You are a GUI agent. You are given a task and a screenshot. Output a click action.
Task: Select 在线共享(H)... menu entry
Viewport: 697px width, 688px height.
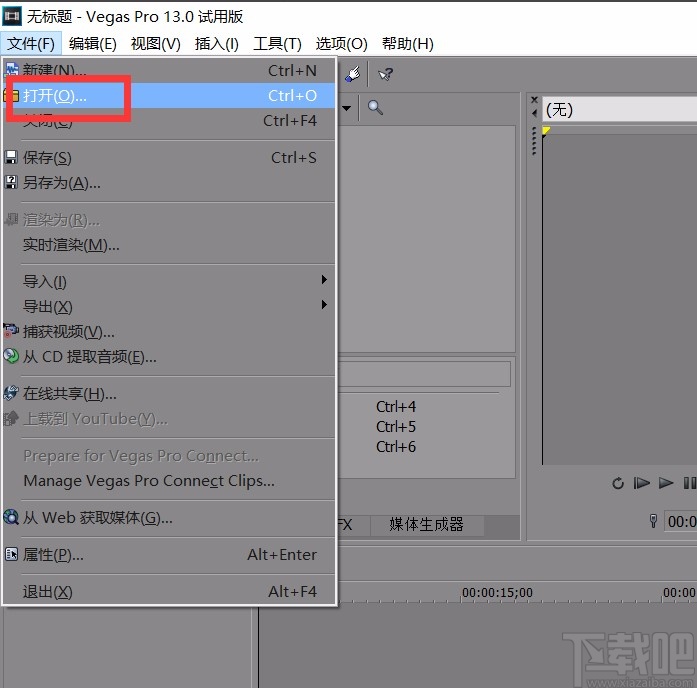169,393
